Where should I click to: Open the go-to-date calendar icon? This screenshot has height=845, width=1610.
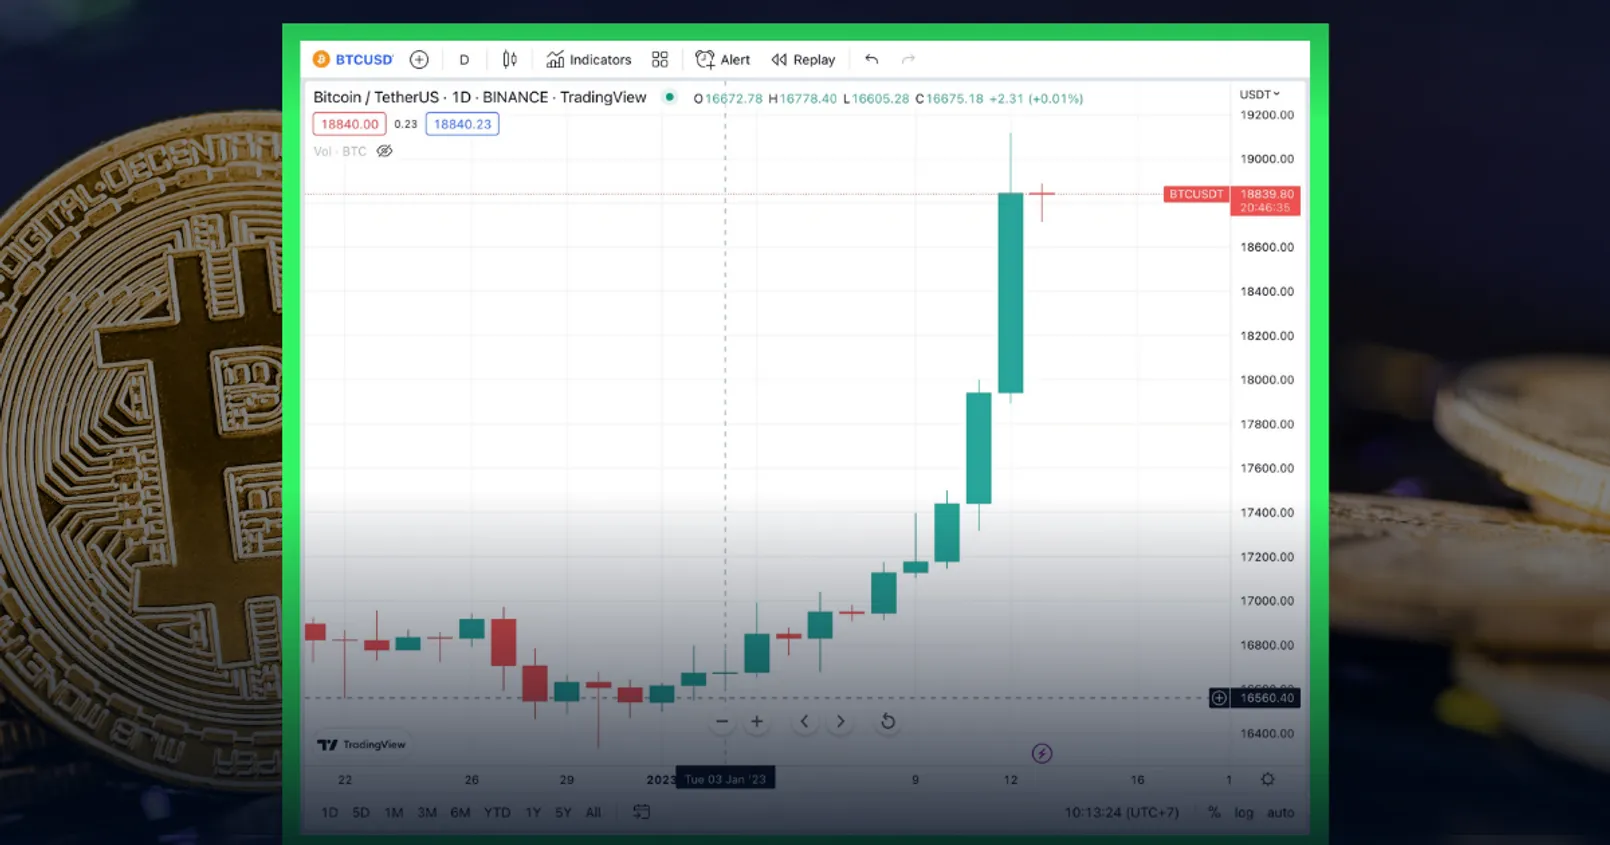click(642, 812)
